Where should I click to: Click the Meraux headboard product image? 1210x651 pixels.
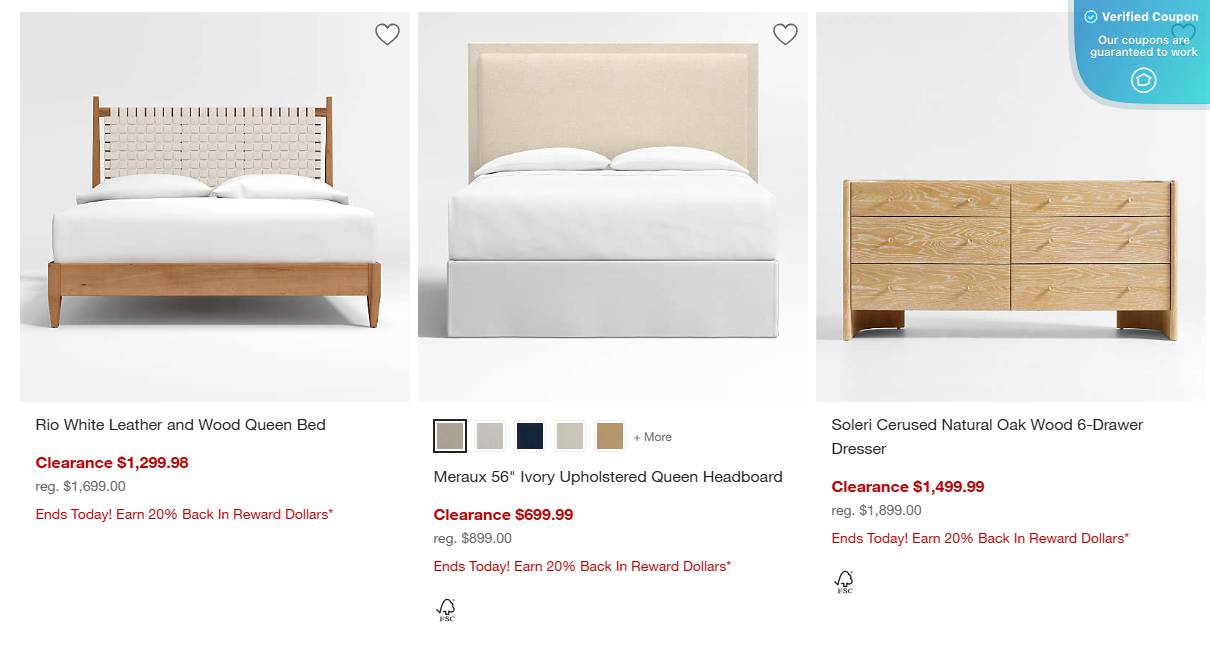pos(612,207)
